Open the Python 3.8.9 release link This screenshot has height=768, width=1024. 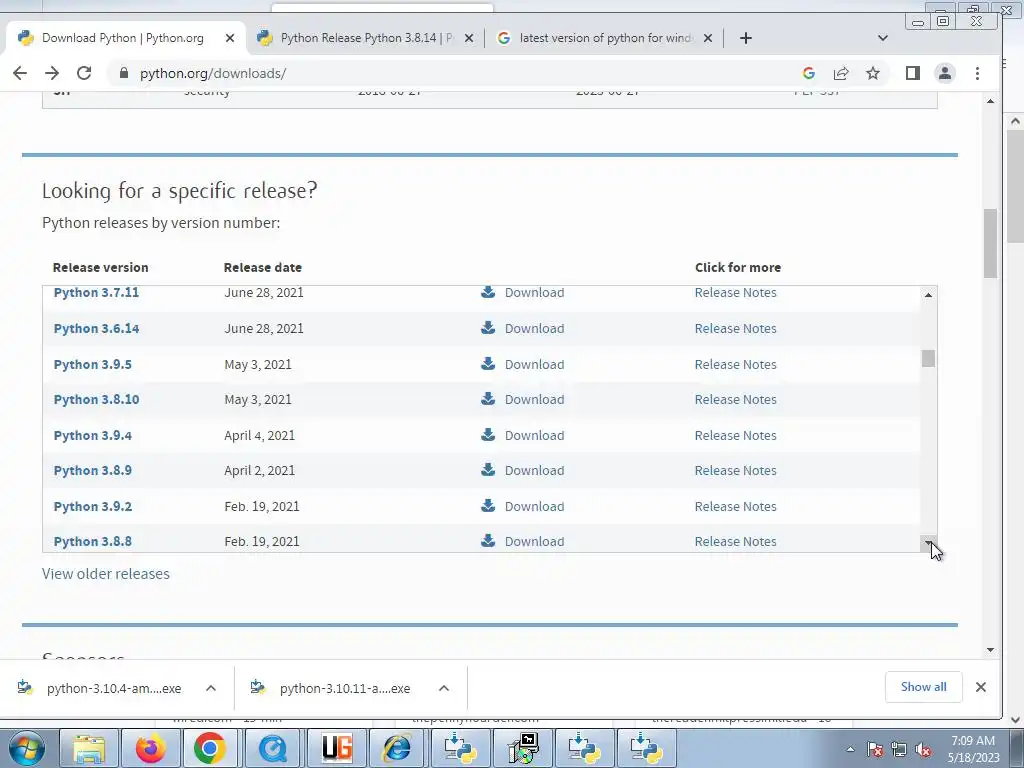click(92, 471)
